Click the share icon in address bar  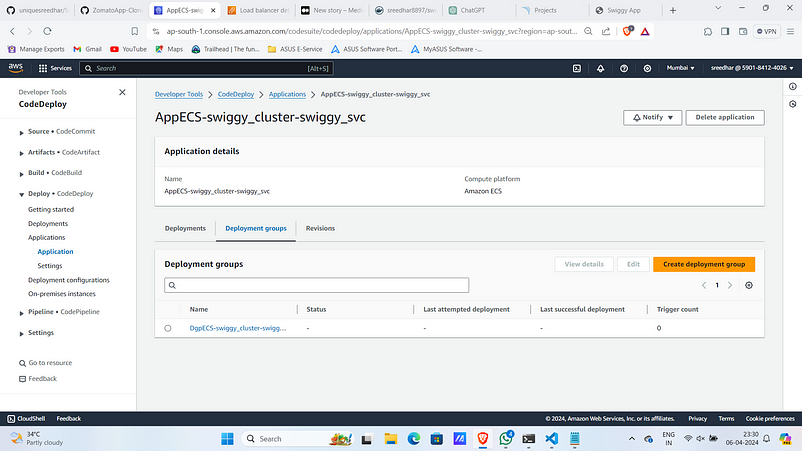[x=606, y=31]
